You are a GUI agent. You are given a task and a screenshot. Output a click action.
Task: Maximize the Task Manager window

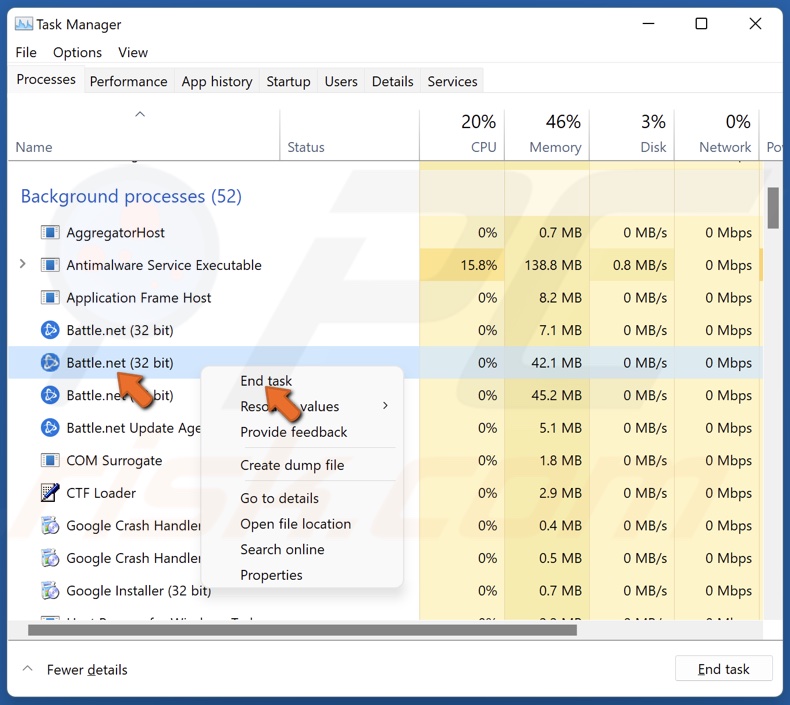click(701, 24)
